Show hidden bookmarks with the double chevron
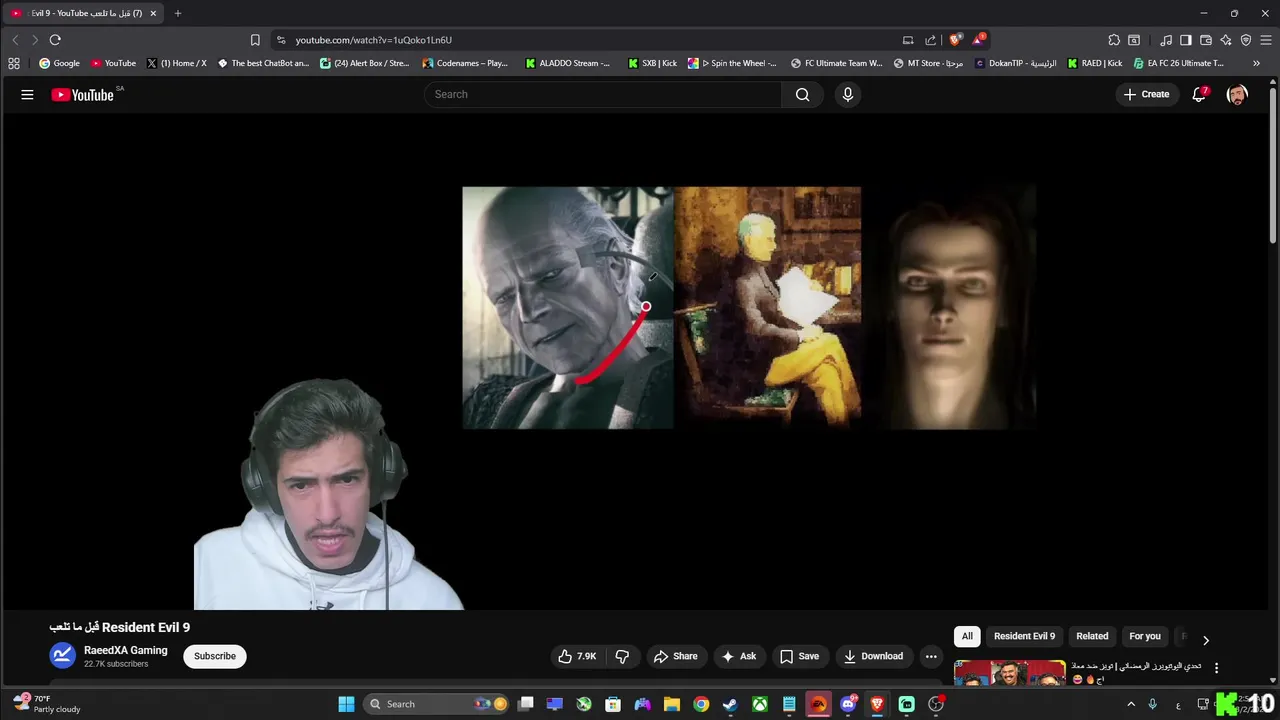1280x720 pixels. (1256, 63)
